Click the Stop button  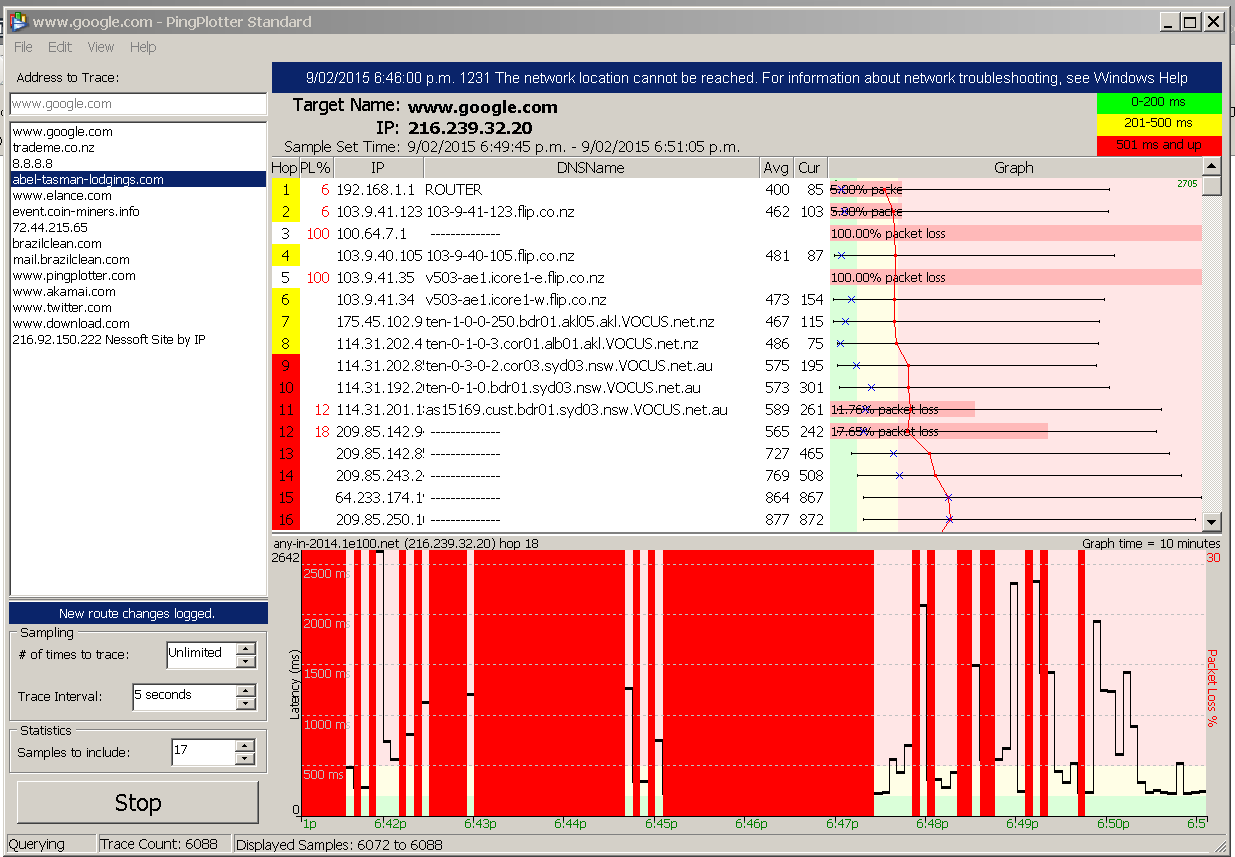138,803
